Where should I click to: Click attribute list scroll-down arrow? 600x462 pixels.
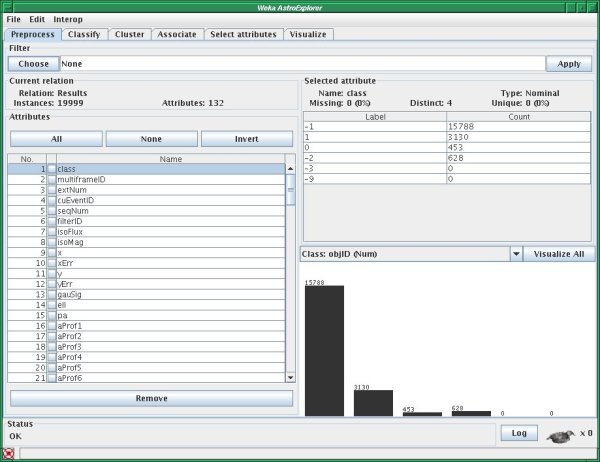coord(291,377)
